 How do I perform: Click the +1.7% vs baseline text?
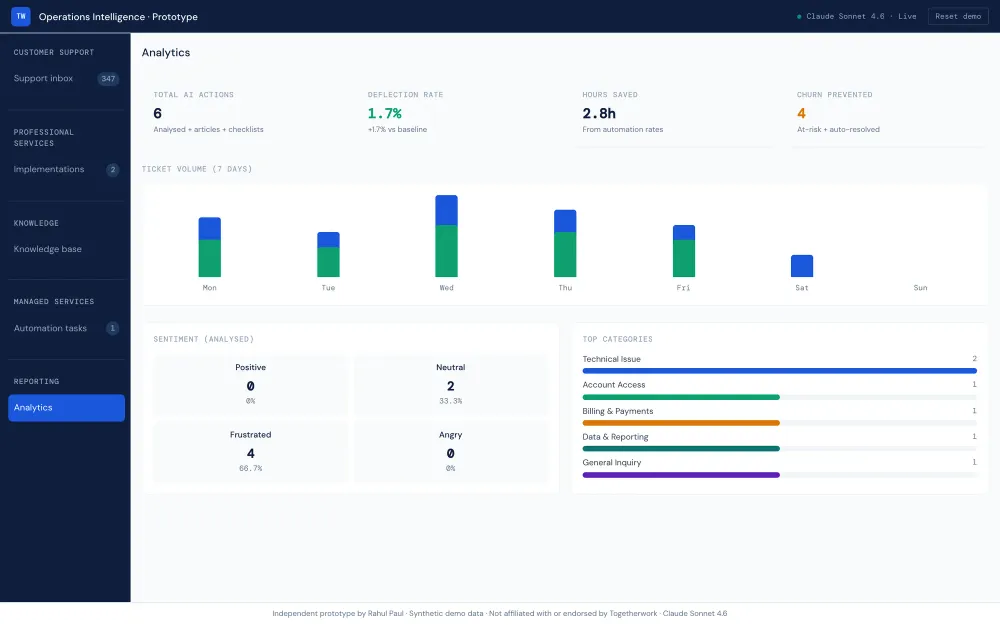(x=397, y=129)
